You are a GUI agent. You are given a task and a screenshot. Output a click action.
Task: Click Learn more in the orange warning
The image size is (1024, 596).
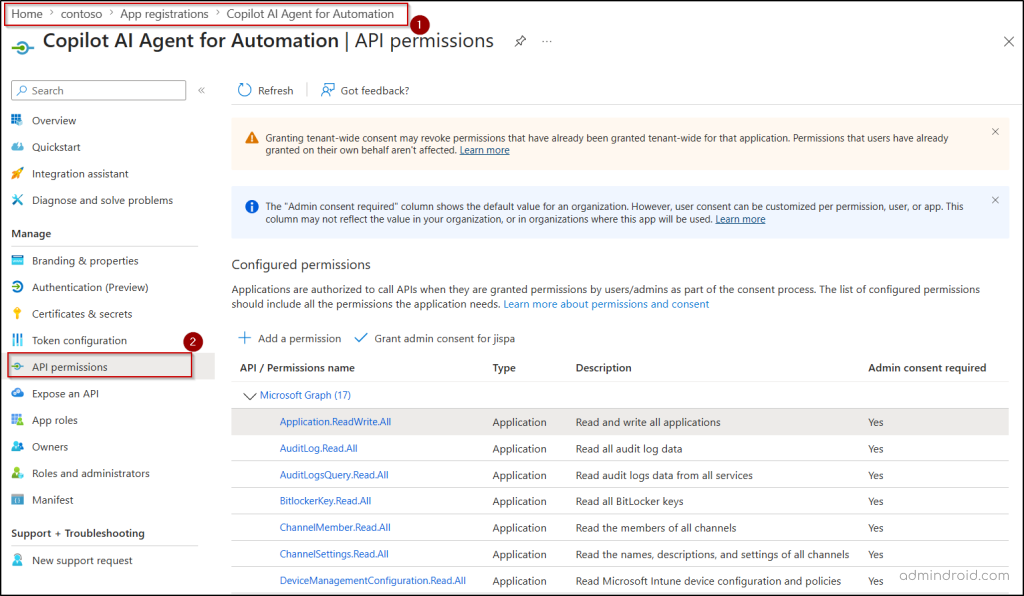coord(484,150)
